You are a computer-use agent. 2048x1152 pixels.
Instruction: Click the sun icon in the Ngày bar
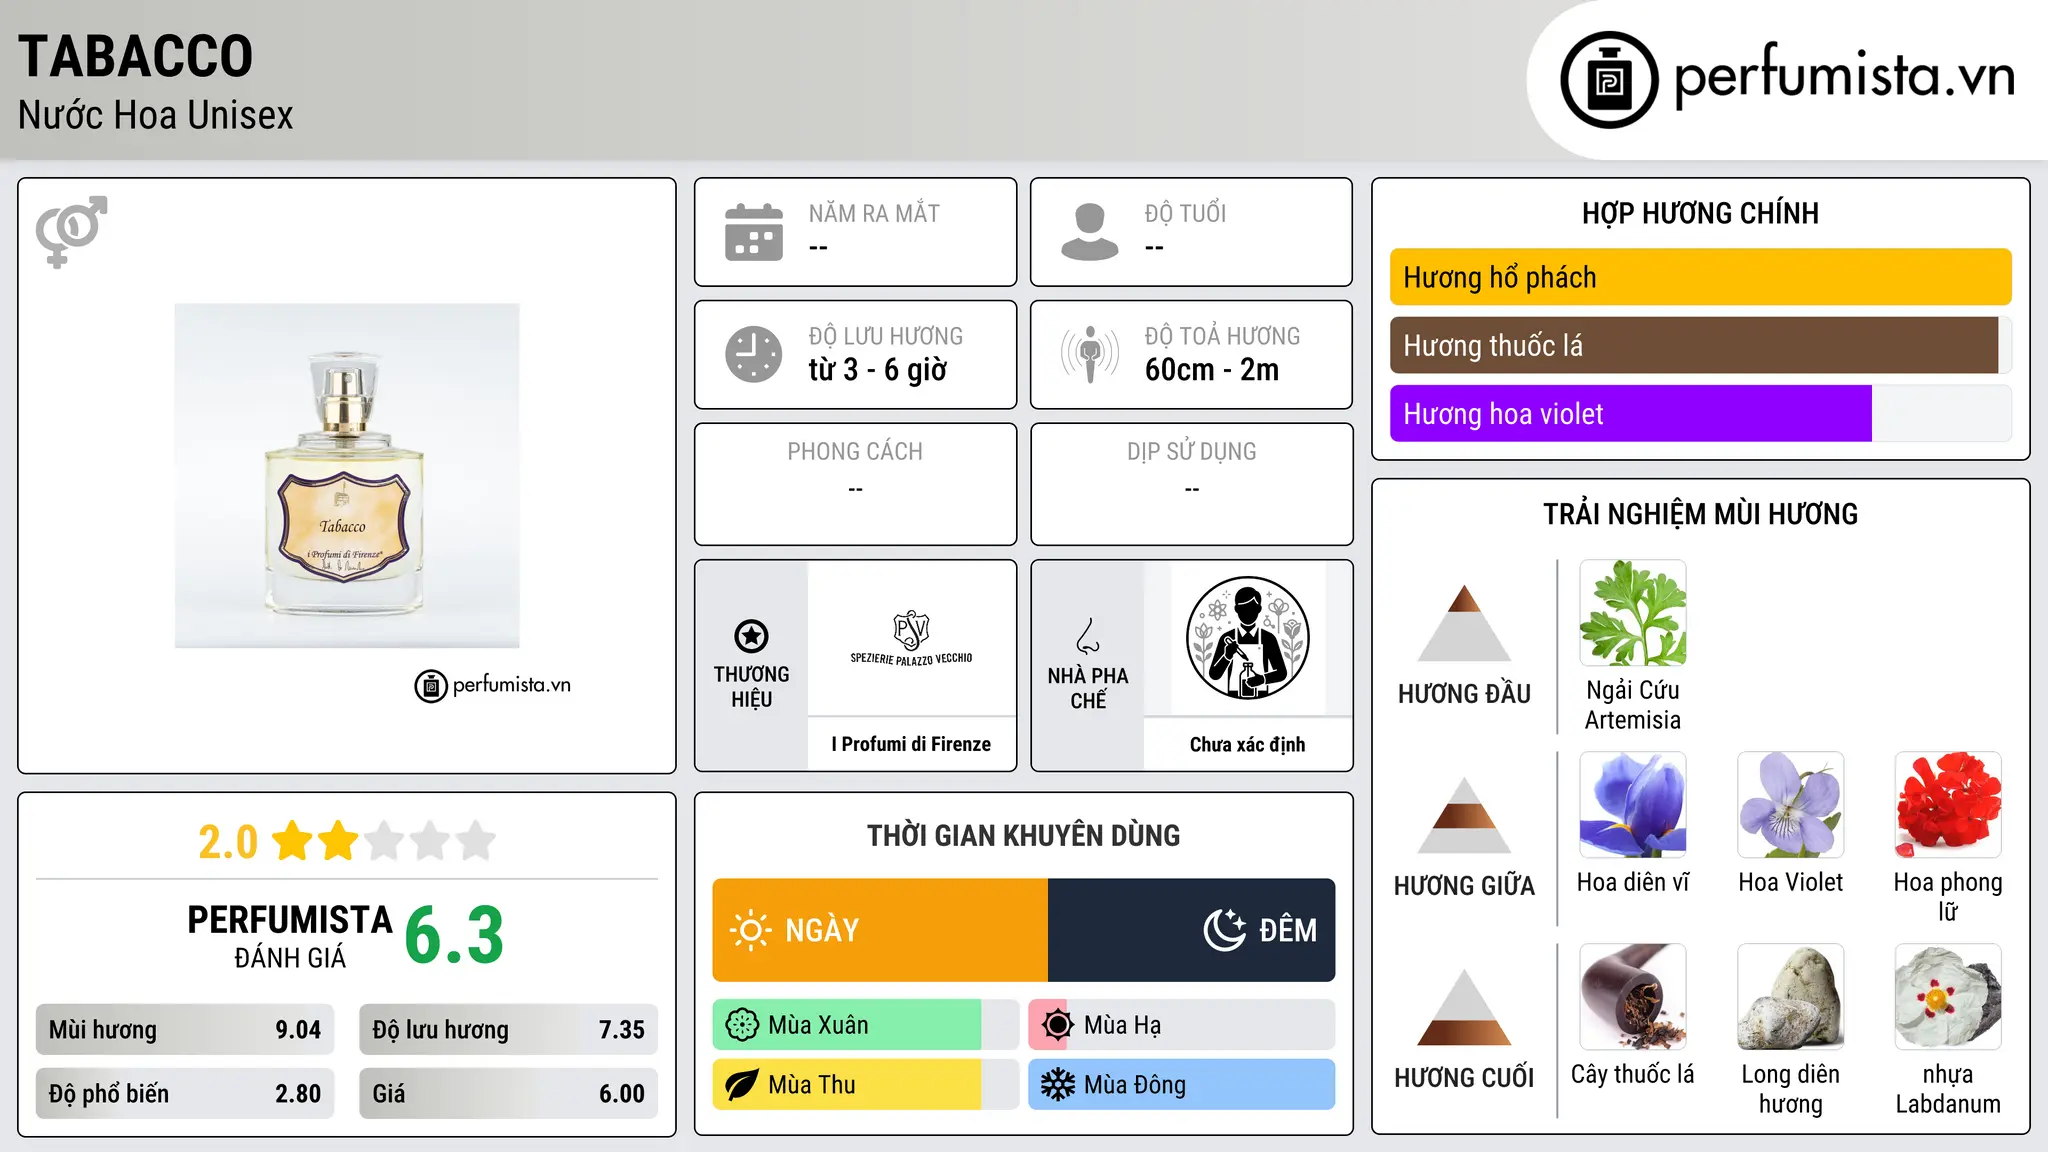click(x=750, y=930)
